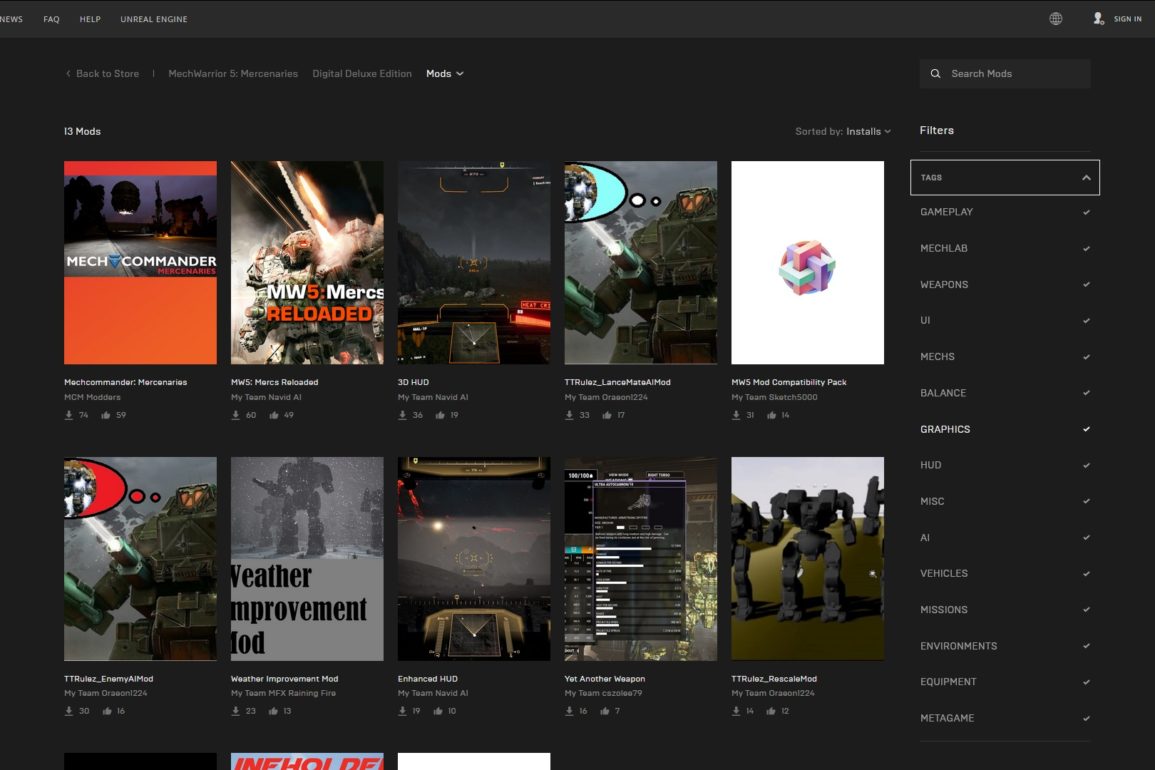This screenshot has width=1155, height=770.
Task: Open TTRulez_LanceMateAIMod title link
Action: tap(617, 382)
